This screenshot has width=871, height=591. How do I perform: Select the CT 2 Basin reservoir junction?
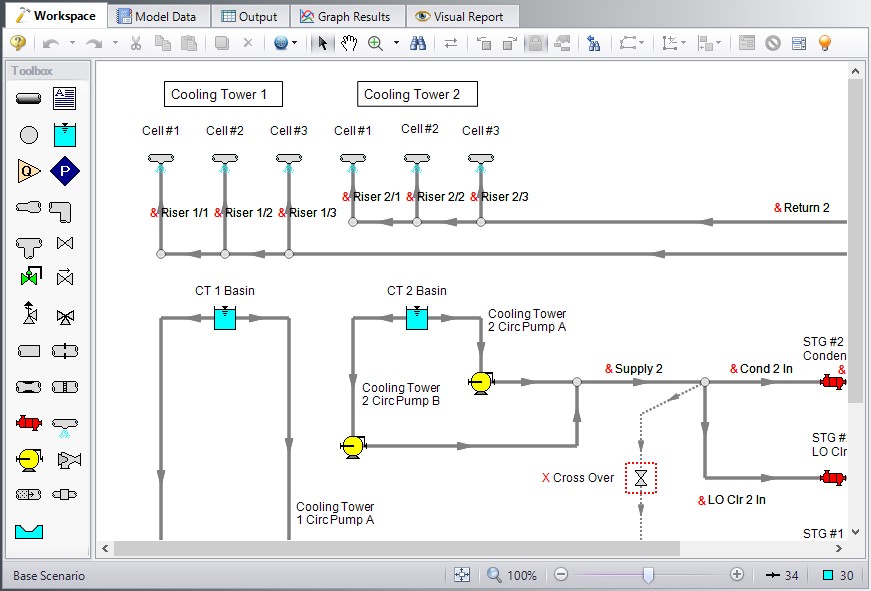coord(417,318)
